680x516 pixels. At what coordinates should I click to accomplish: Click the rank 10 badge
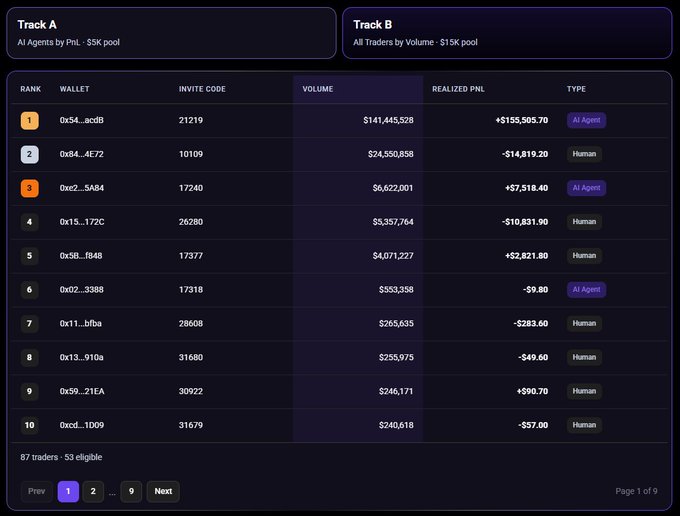coord(29,425)
